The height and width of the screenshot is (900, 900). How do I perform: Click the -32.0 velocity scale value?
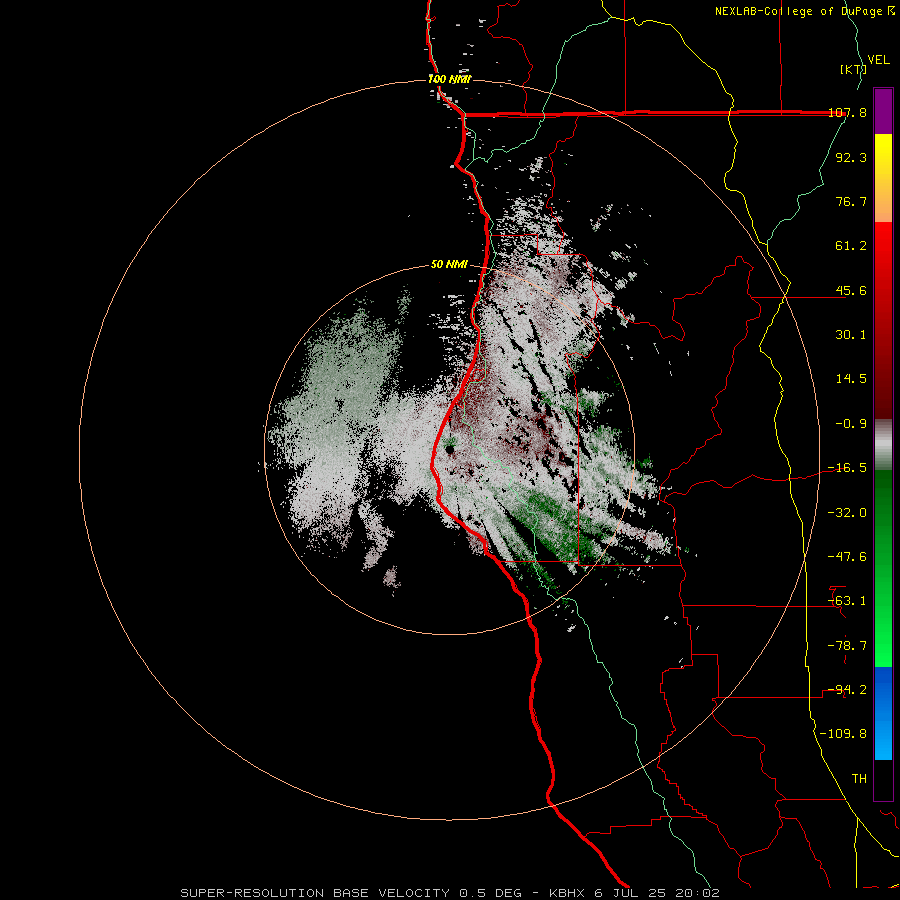[x=847, y=513]
